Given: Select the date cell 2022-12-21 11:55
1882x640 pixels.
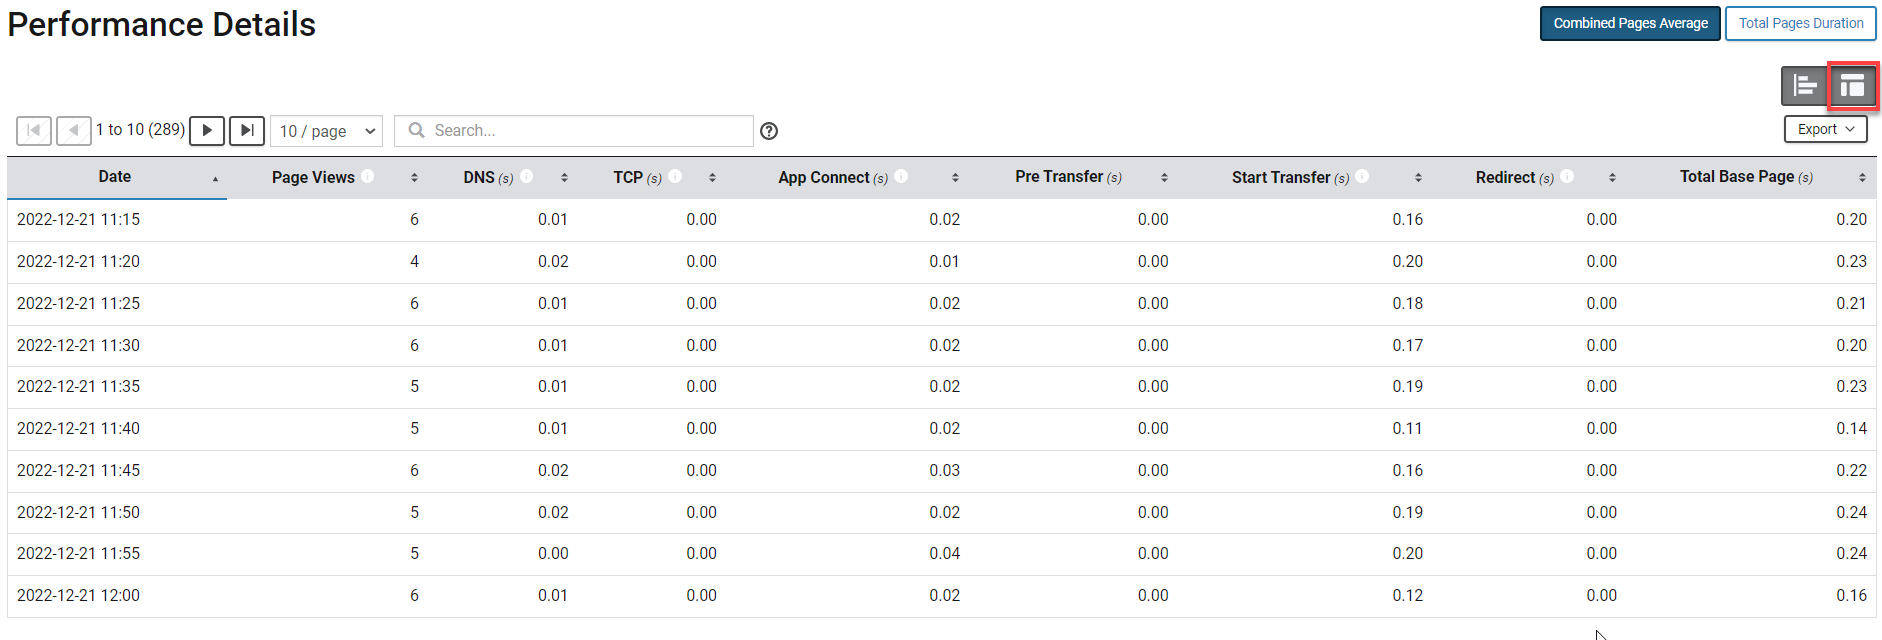Looking at the screenshot, I should [79, 554].
